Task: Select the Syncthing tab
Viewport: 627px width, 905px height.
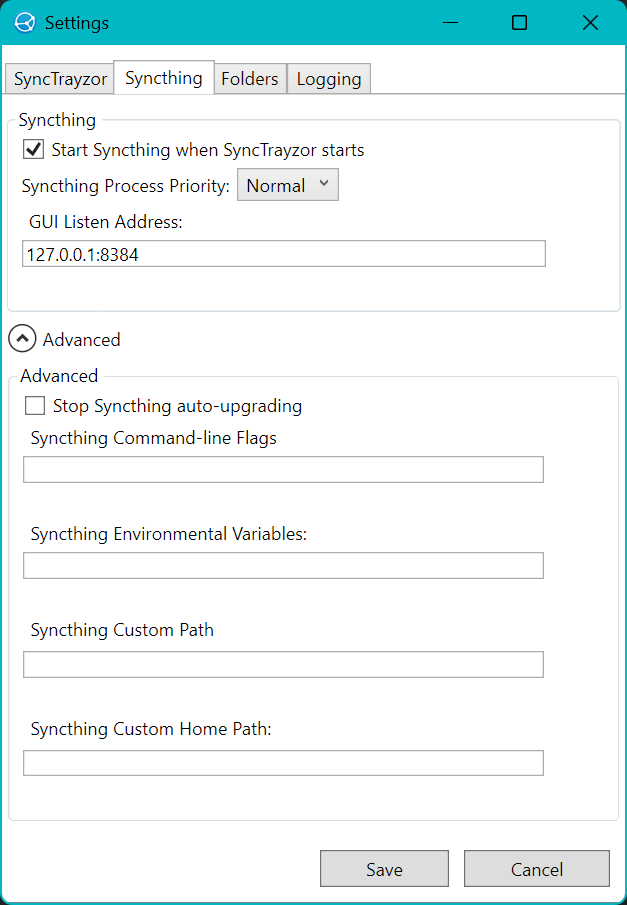Action: click(x=164, y=78)
